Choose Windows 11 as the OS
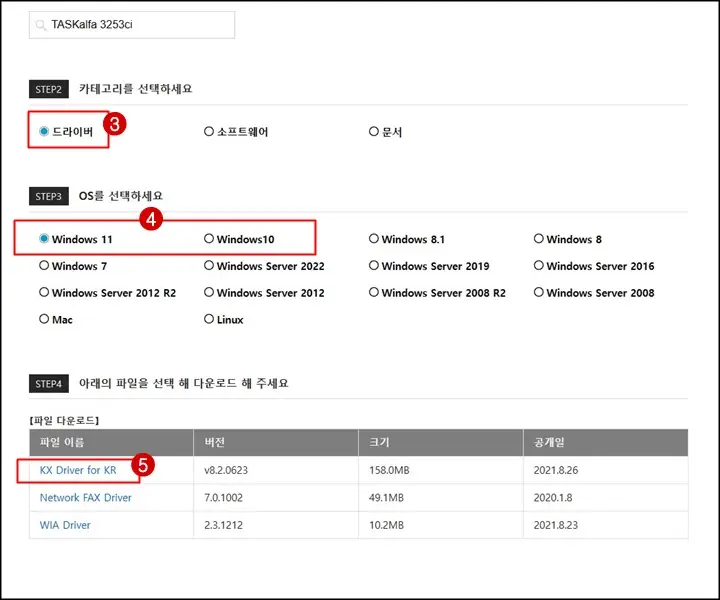This screenshot has height=600, width=720. (44, 239)
